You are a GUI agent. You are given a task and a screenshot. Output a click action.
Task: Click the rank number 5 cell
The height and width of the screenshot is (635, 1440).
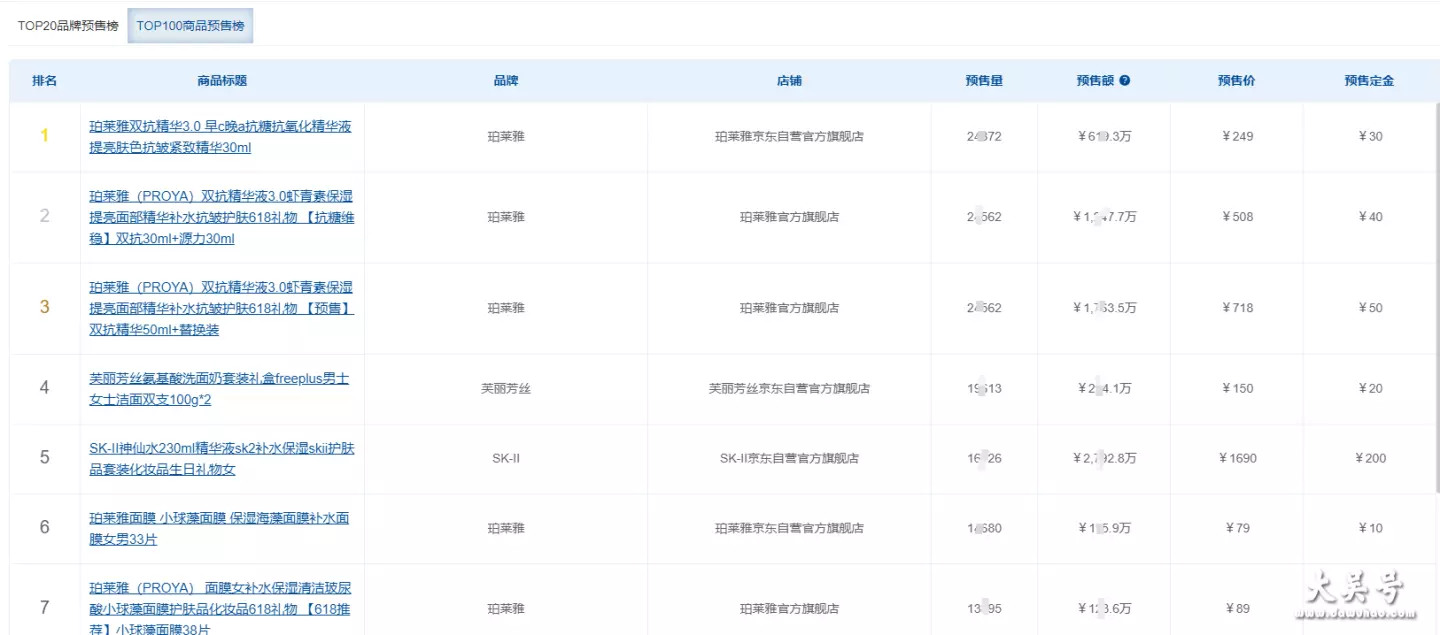click(x=44, y=458)
